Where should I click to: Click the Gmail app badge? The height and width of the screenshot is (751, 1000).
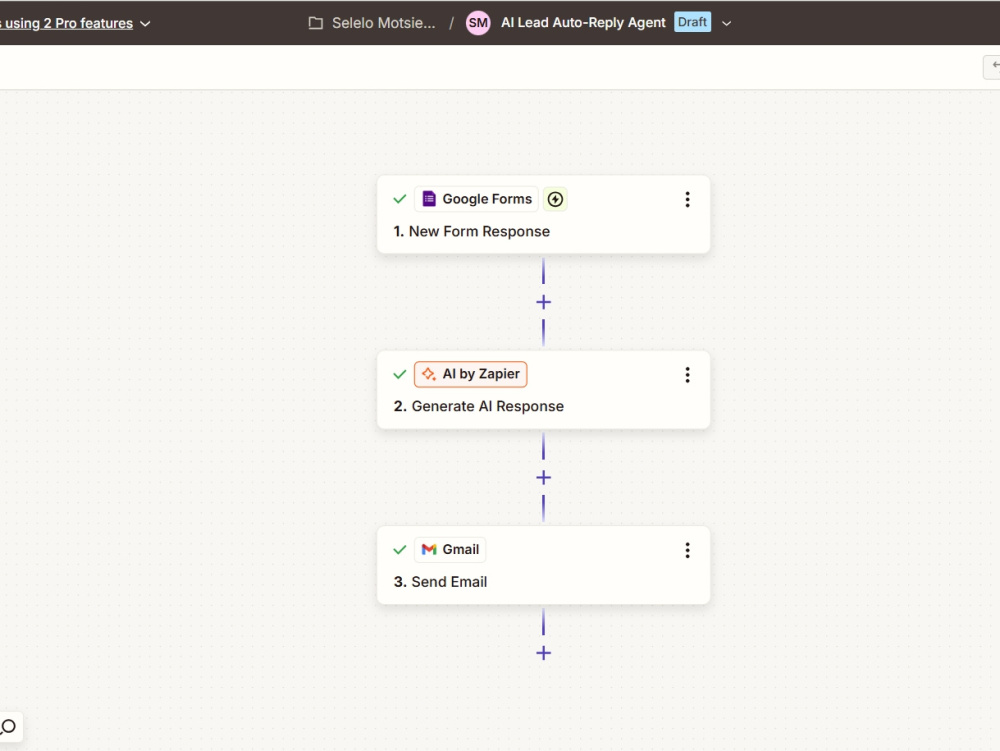[x=450, y=550]
